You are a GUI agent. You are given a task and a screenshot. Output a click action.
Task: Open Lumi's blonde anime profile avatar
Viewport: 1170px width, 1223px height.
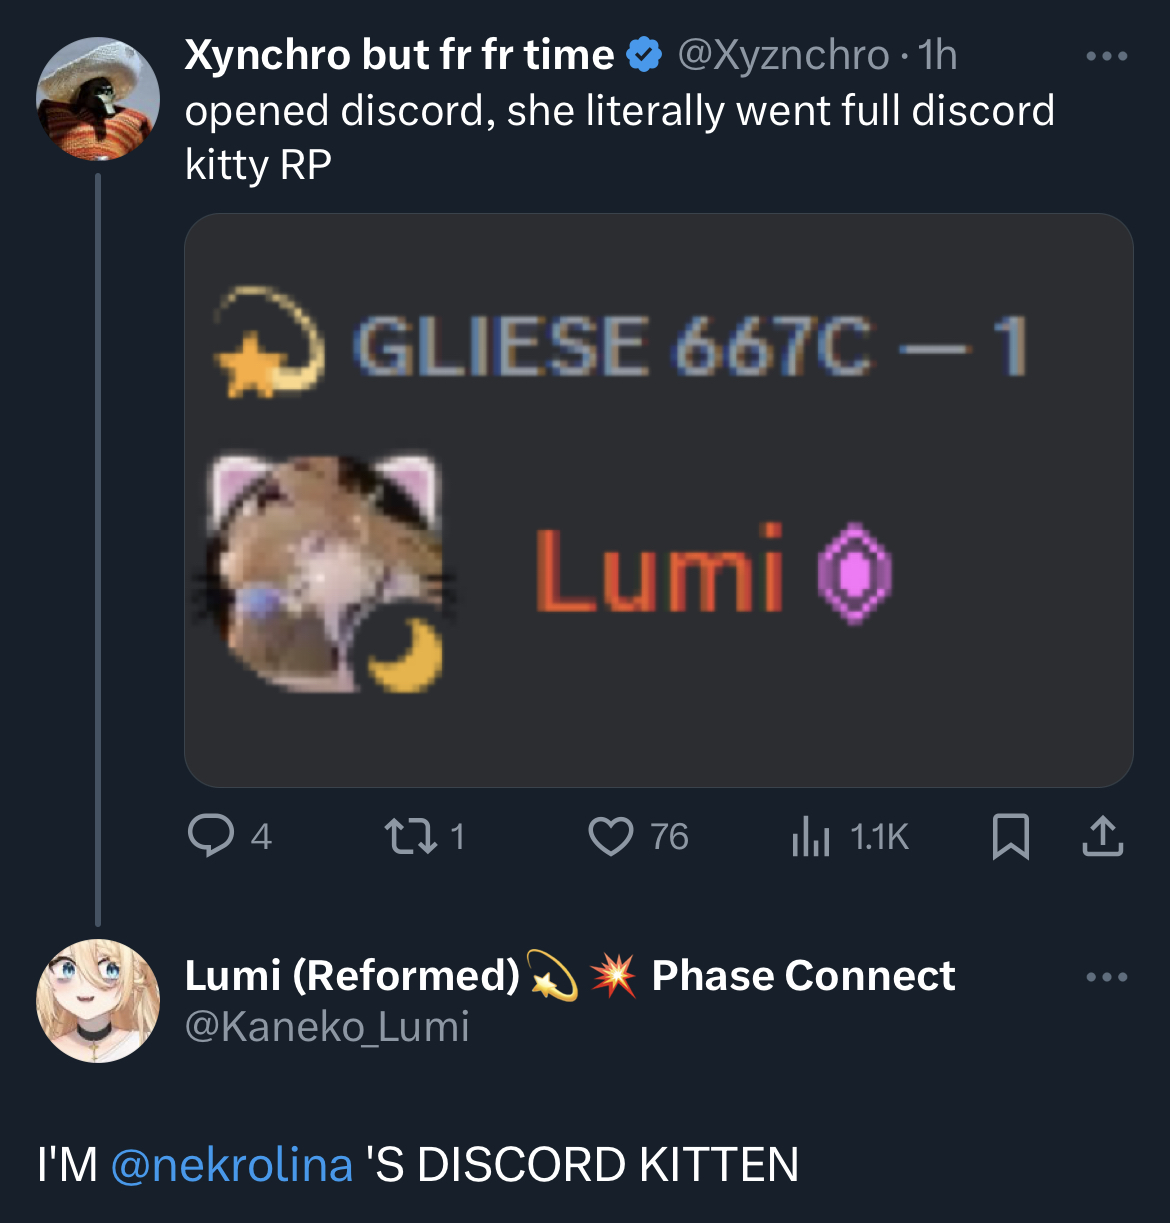[97, 1000]
